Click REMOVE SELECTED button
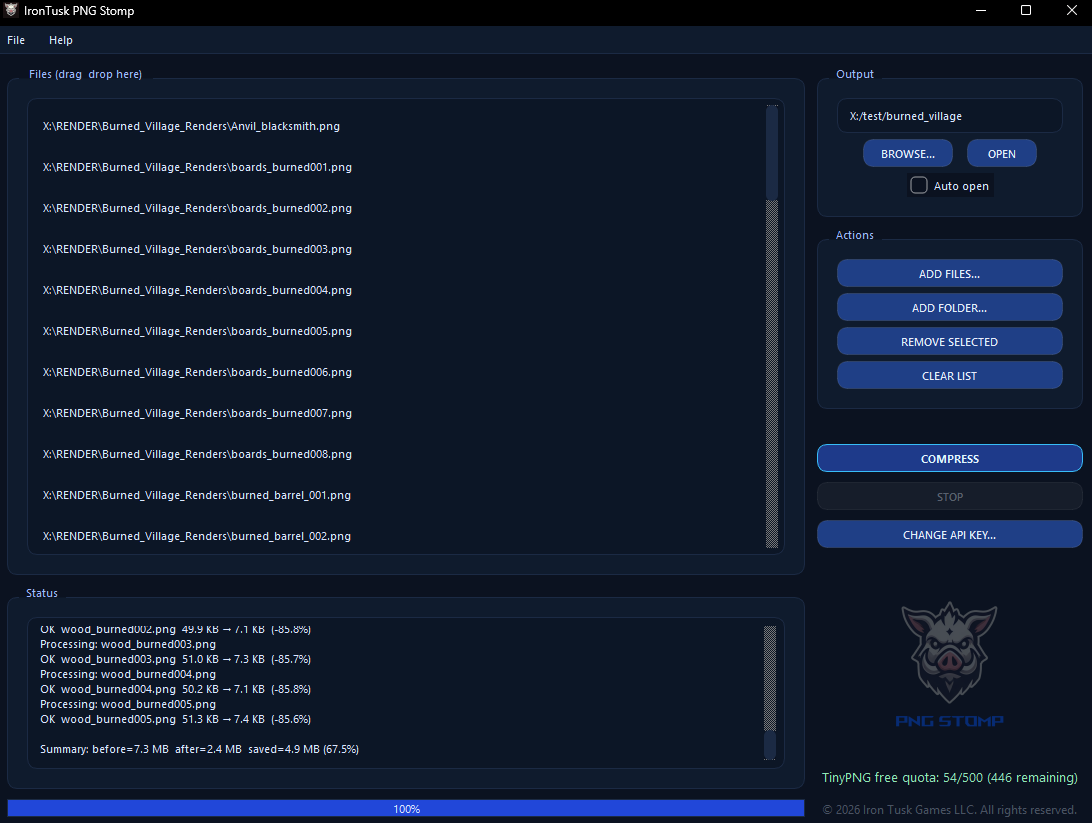Viewport: 1092px width, 823px height. point(949,342)
